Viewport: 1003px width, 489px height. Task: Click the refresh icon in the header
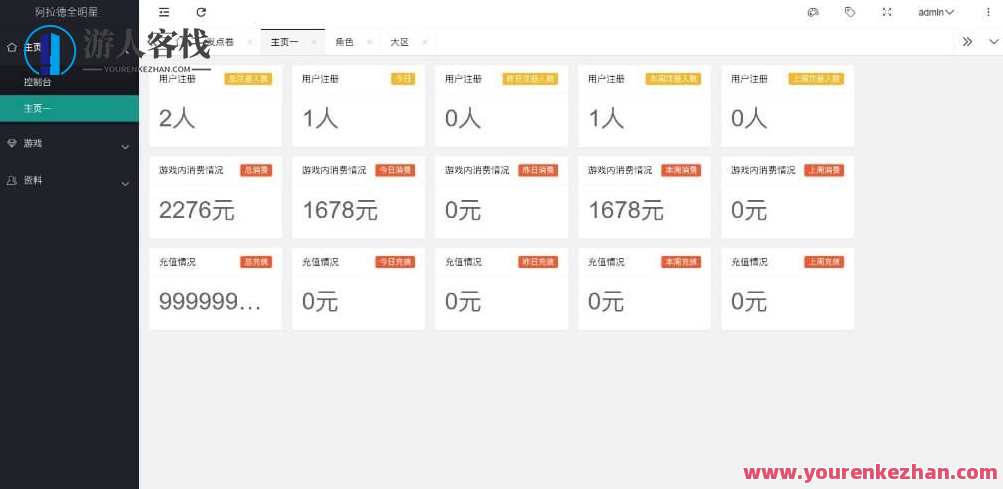point(201,12)
